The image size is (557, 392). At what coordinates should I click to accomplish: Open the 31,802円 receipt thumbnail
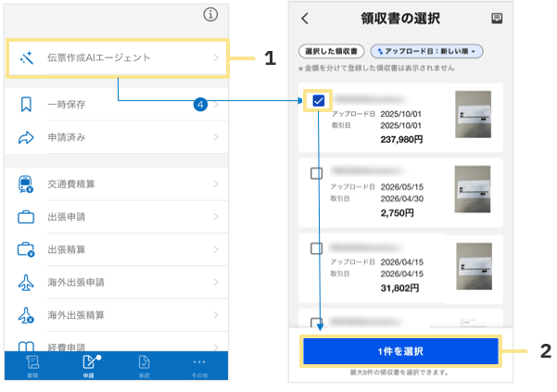(474, 266)
